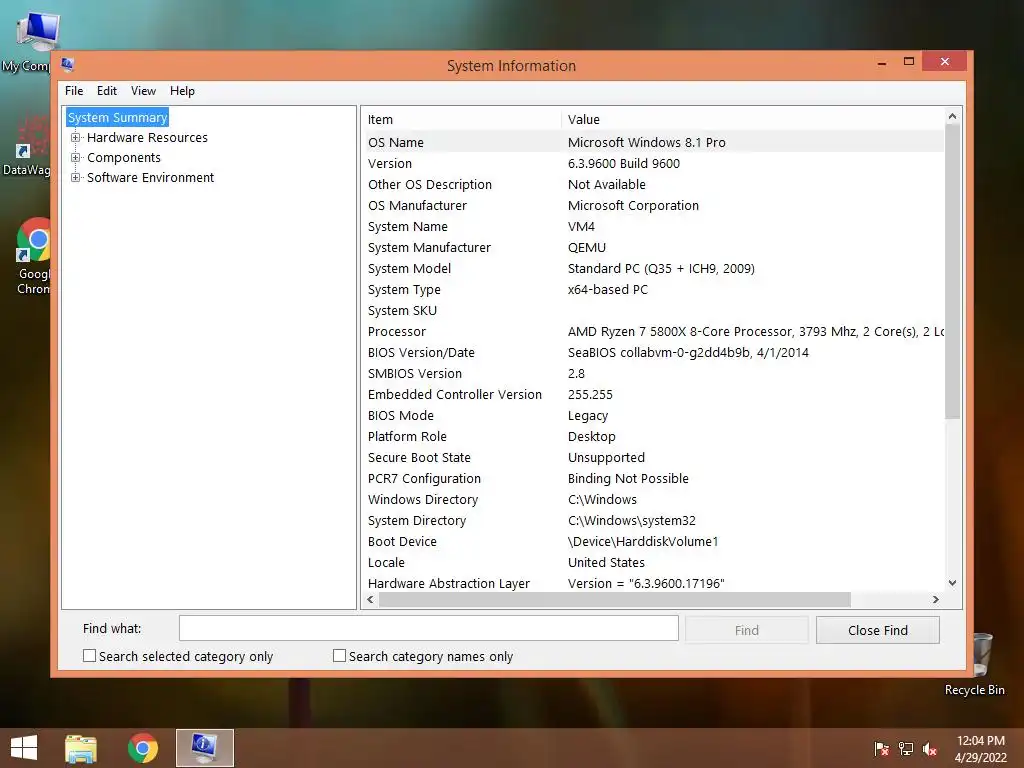Open the Edit menu
The image size is (1024, 768).
106,91
